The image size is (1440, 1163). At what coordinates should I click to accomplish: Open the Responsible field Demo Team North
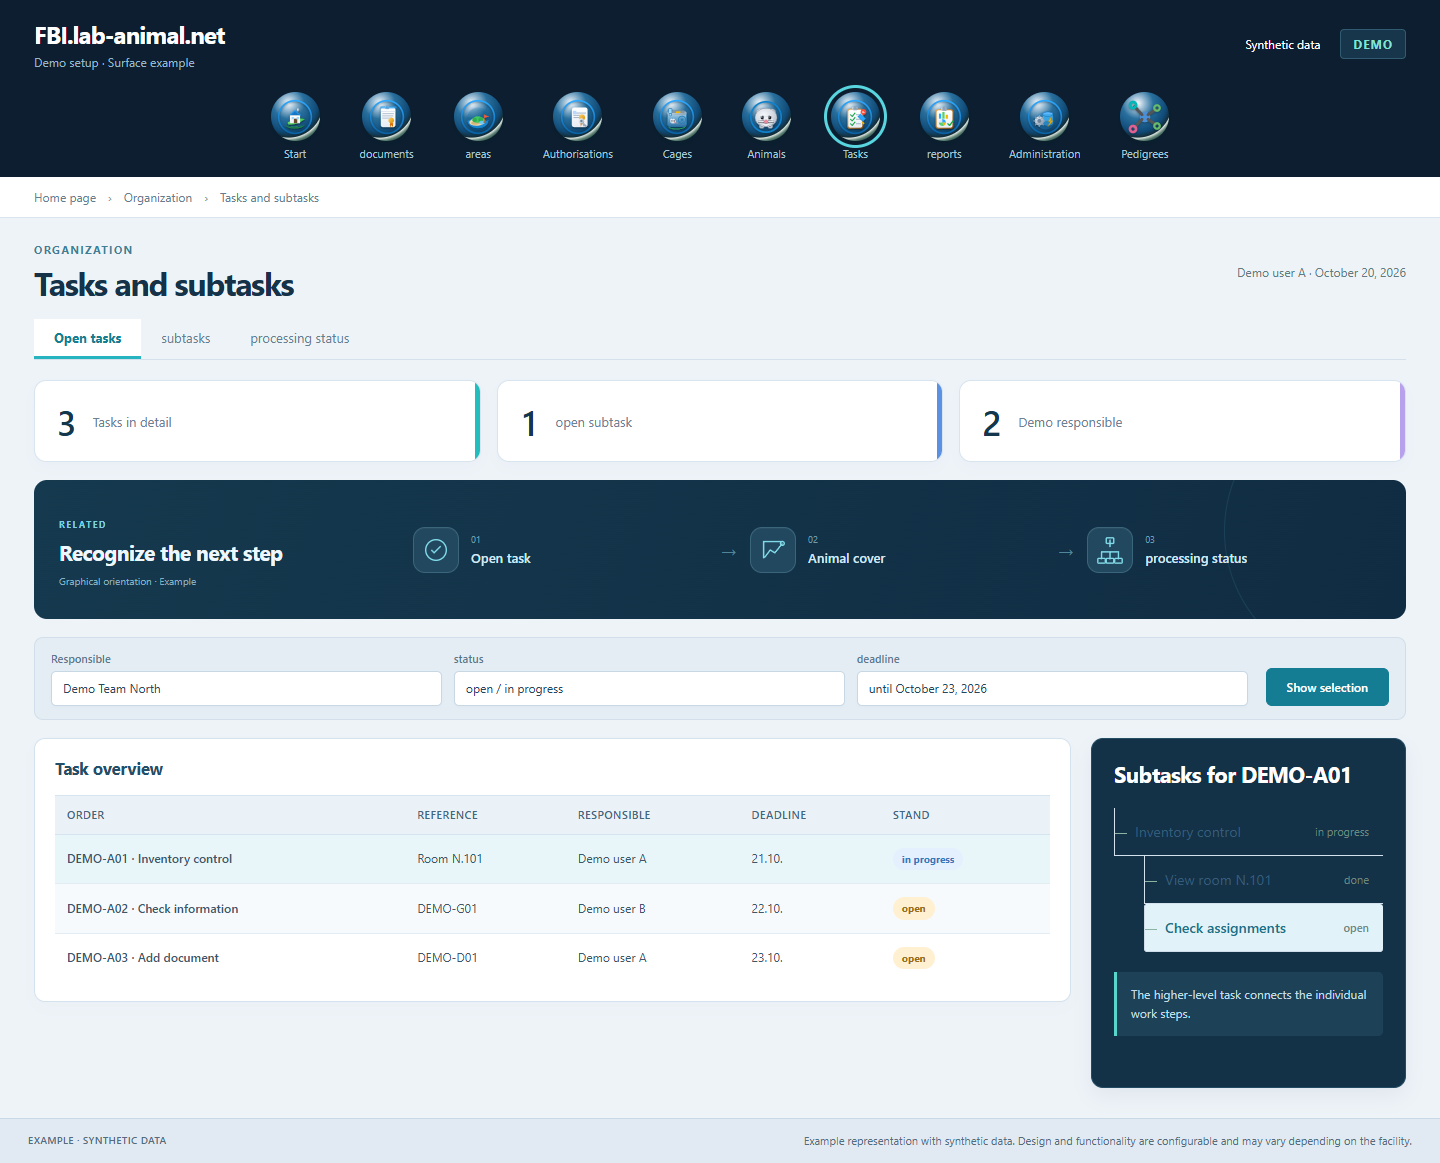(x=246, y=688)
